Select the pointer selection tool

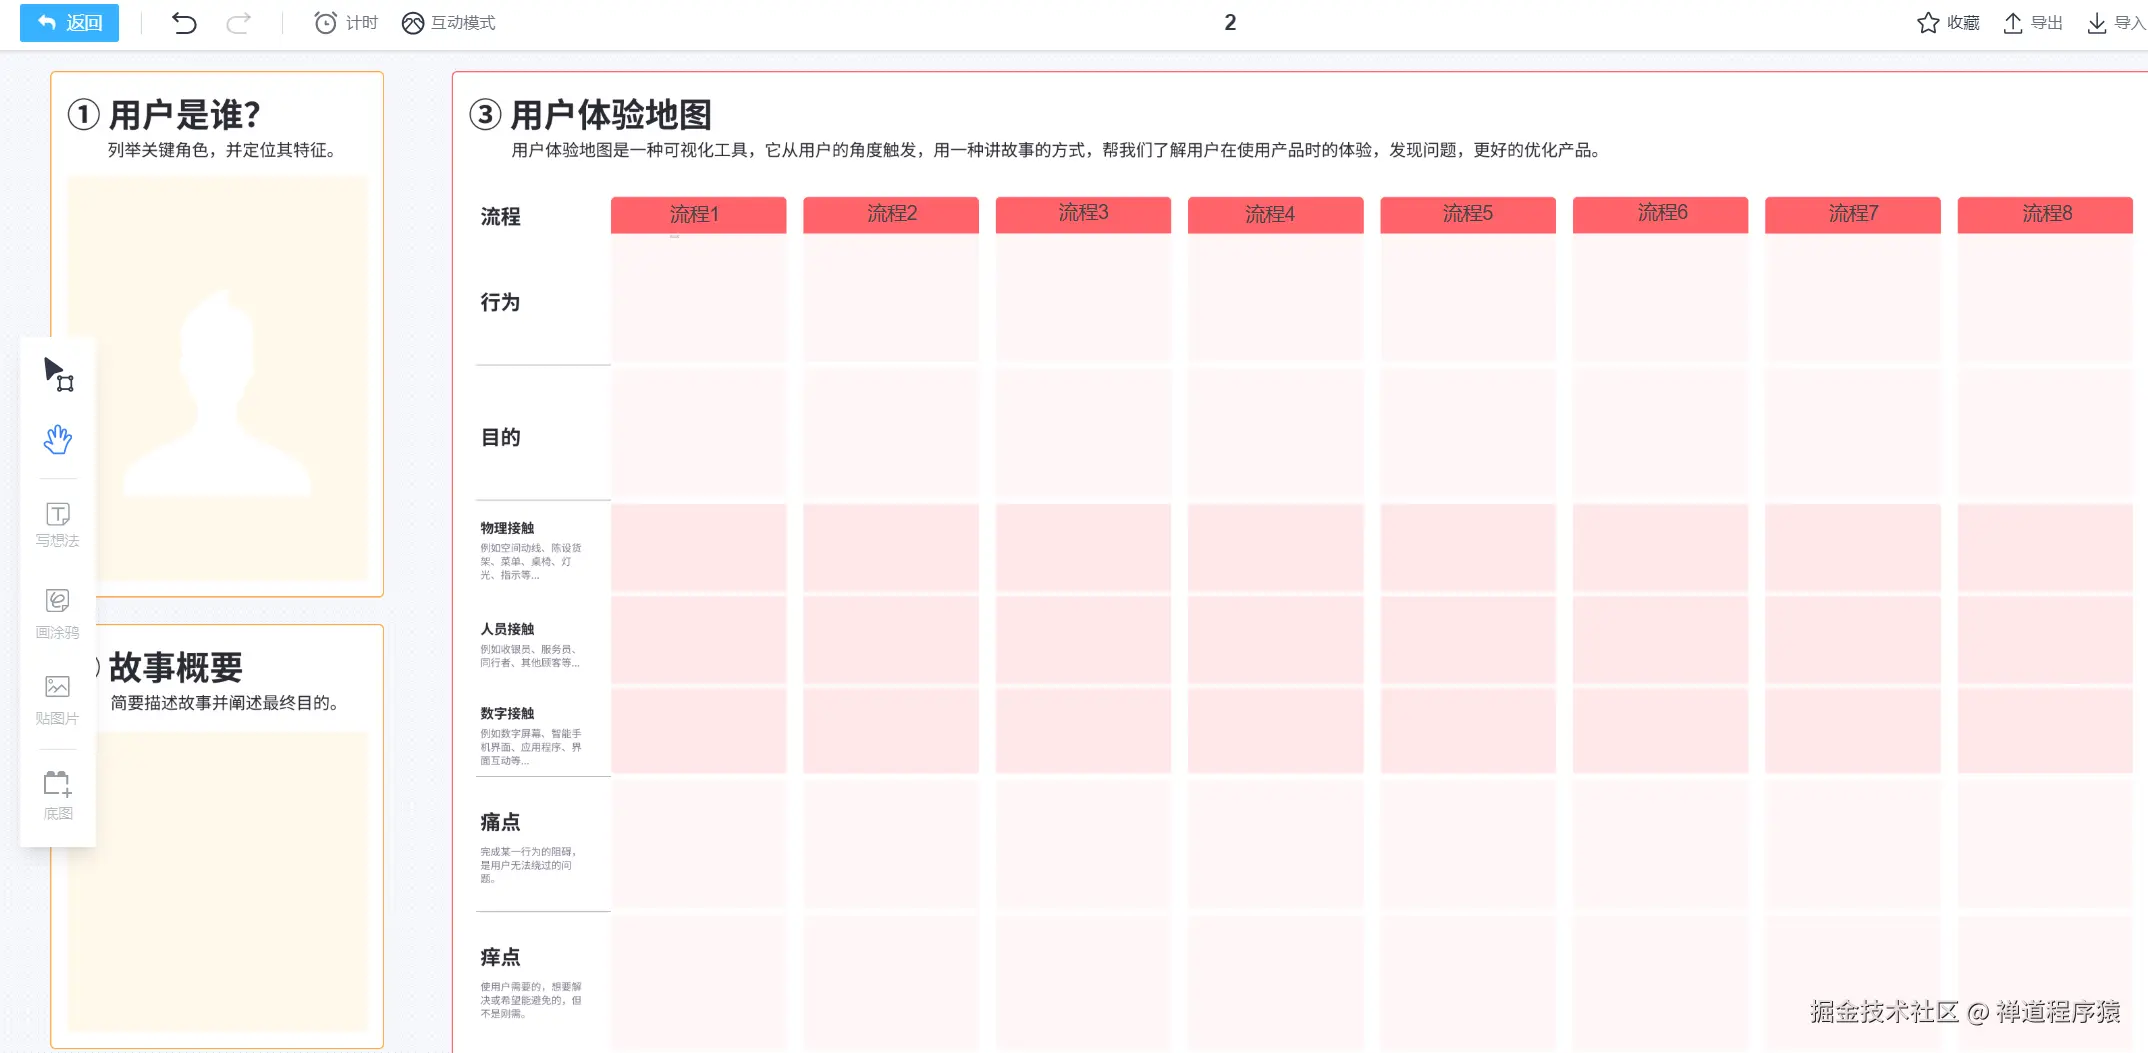[x=58, y=374]
